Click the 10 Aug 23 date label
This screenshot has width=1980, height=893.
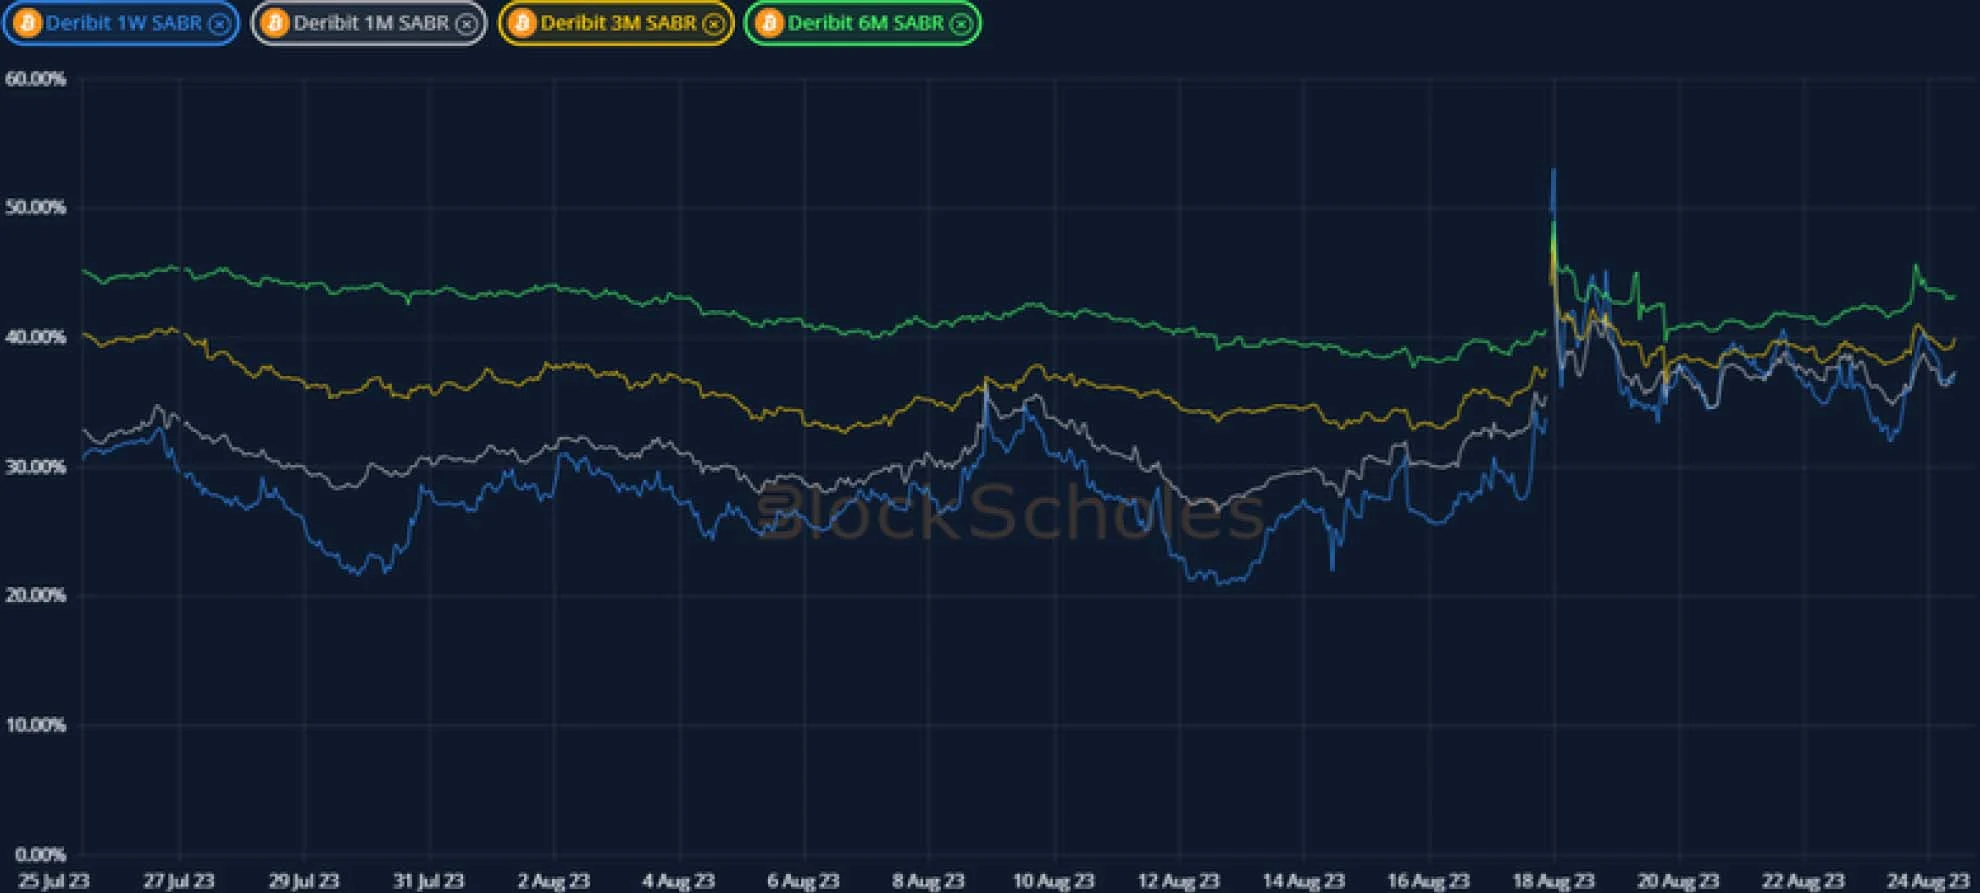tap(1053, 881)
